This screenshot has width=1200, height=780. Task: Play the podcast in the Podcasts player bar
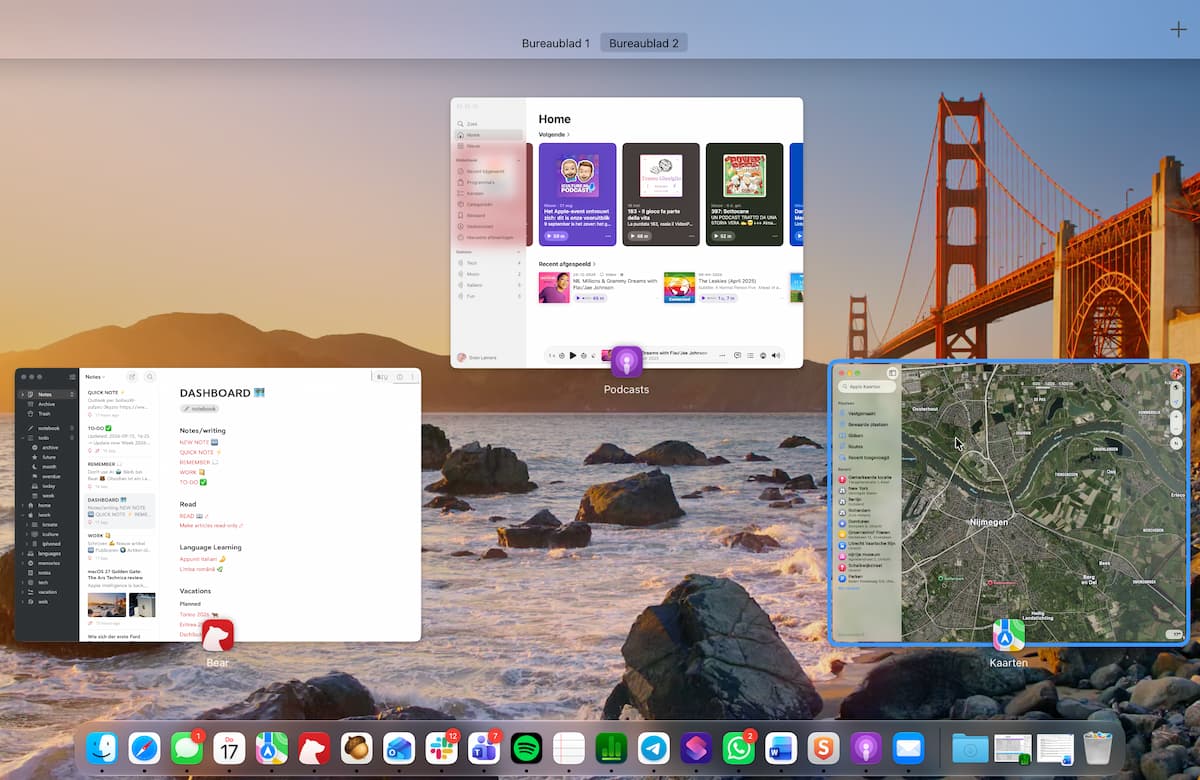click(x=573, y=355)
